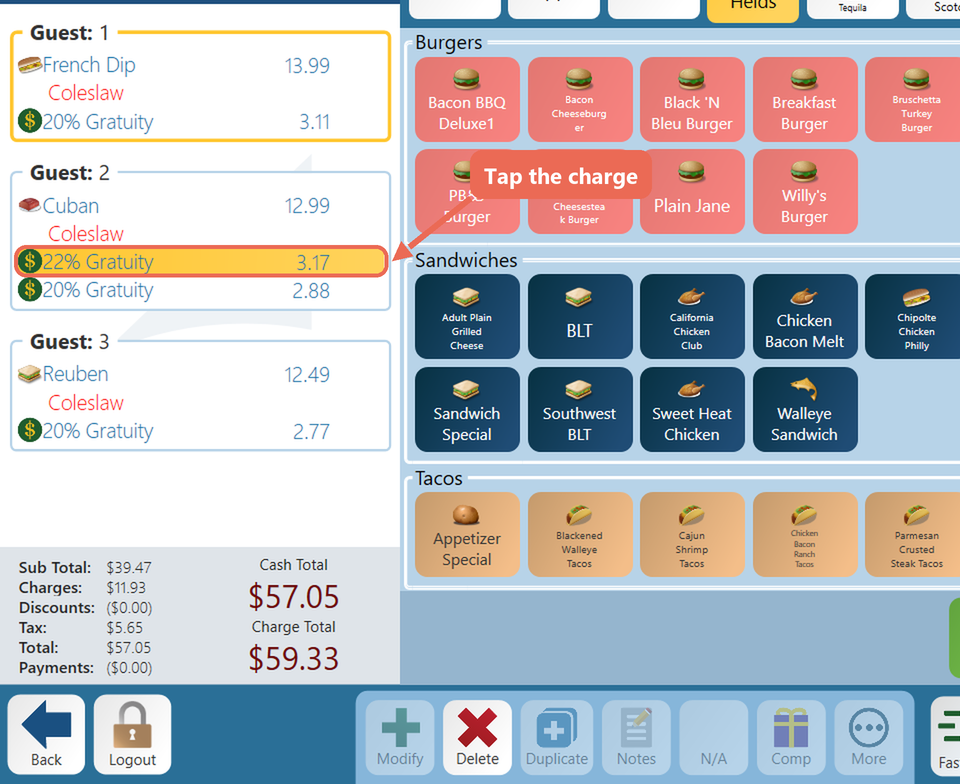This screenshot has height=784, width=960.
Task: Tap the Notes button
Action: (x=636, y=737)
